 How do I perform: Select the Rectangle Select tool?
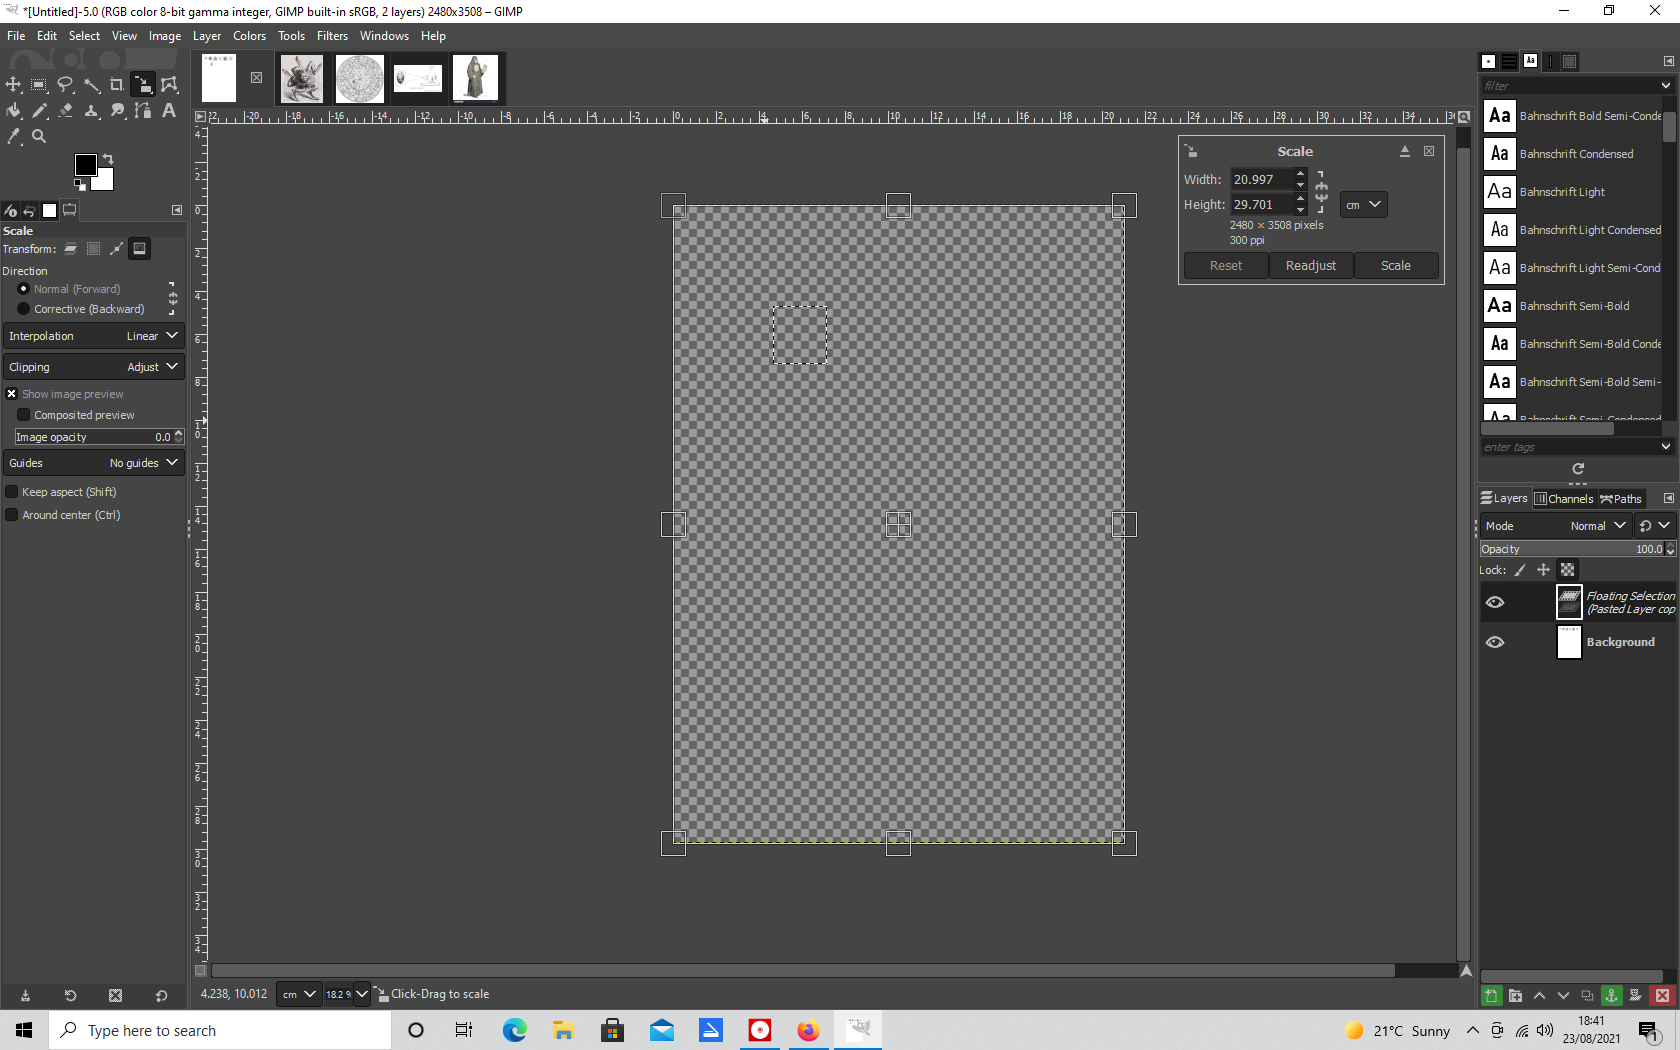[39, 85]
